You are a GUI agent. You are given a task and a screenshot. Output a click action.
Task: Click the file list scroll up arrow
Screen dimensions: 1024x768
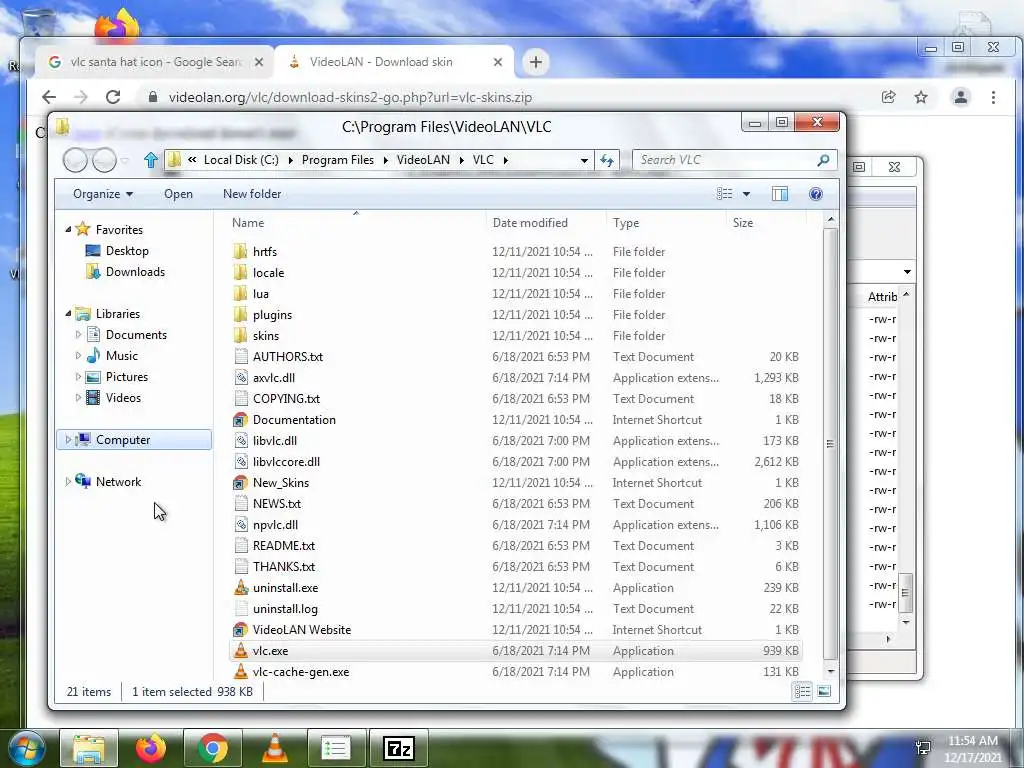pos(831,220)
